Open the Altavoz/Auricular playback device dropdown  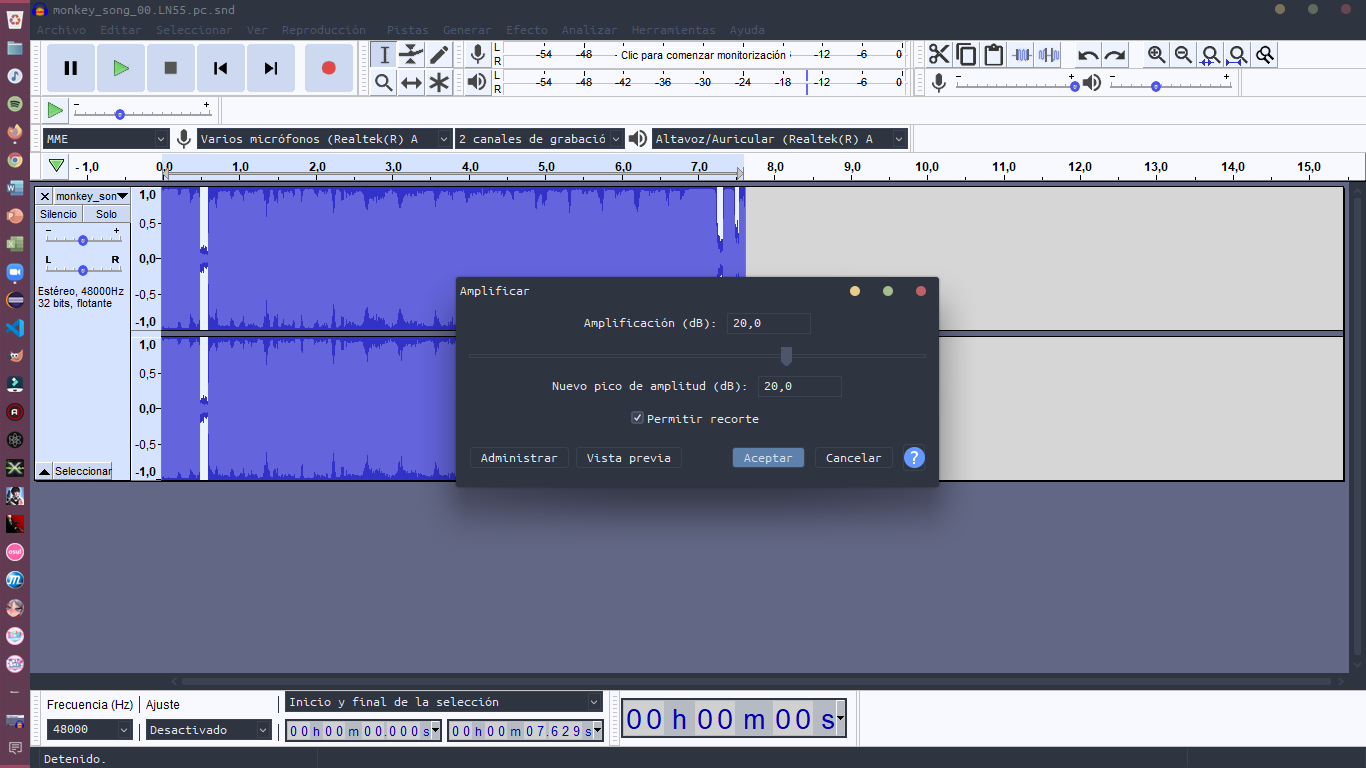(780, 139)
